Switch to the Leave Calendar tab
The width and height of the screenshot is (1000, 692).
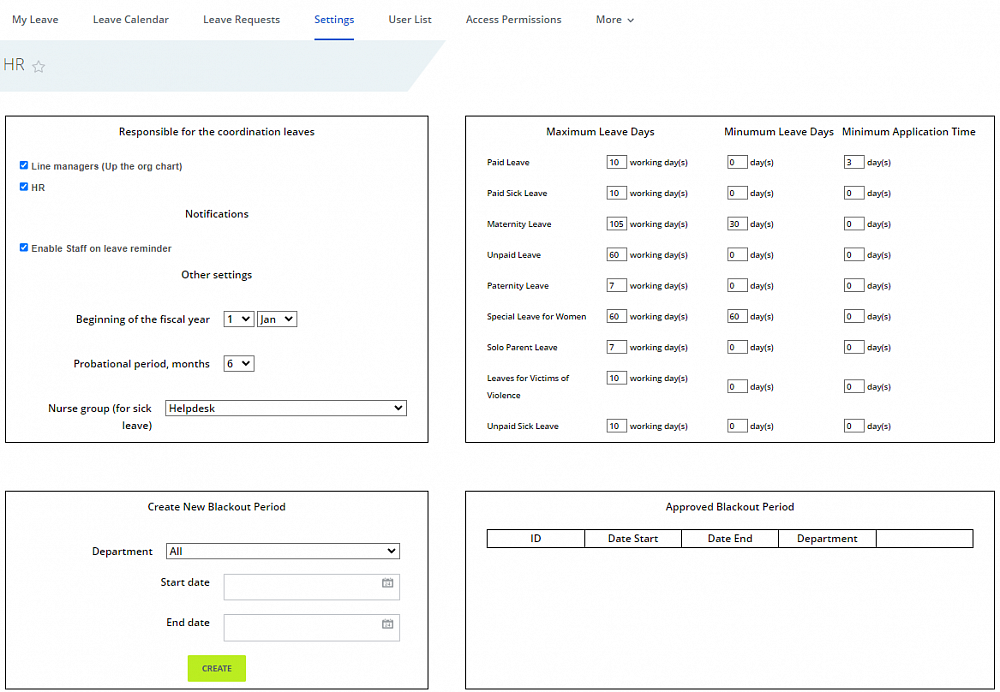[130, 19]
